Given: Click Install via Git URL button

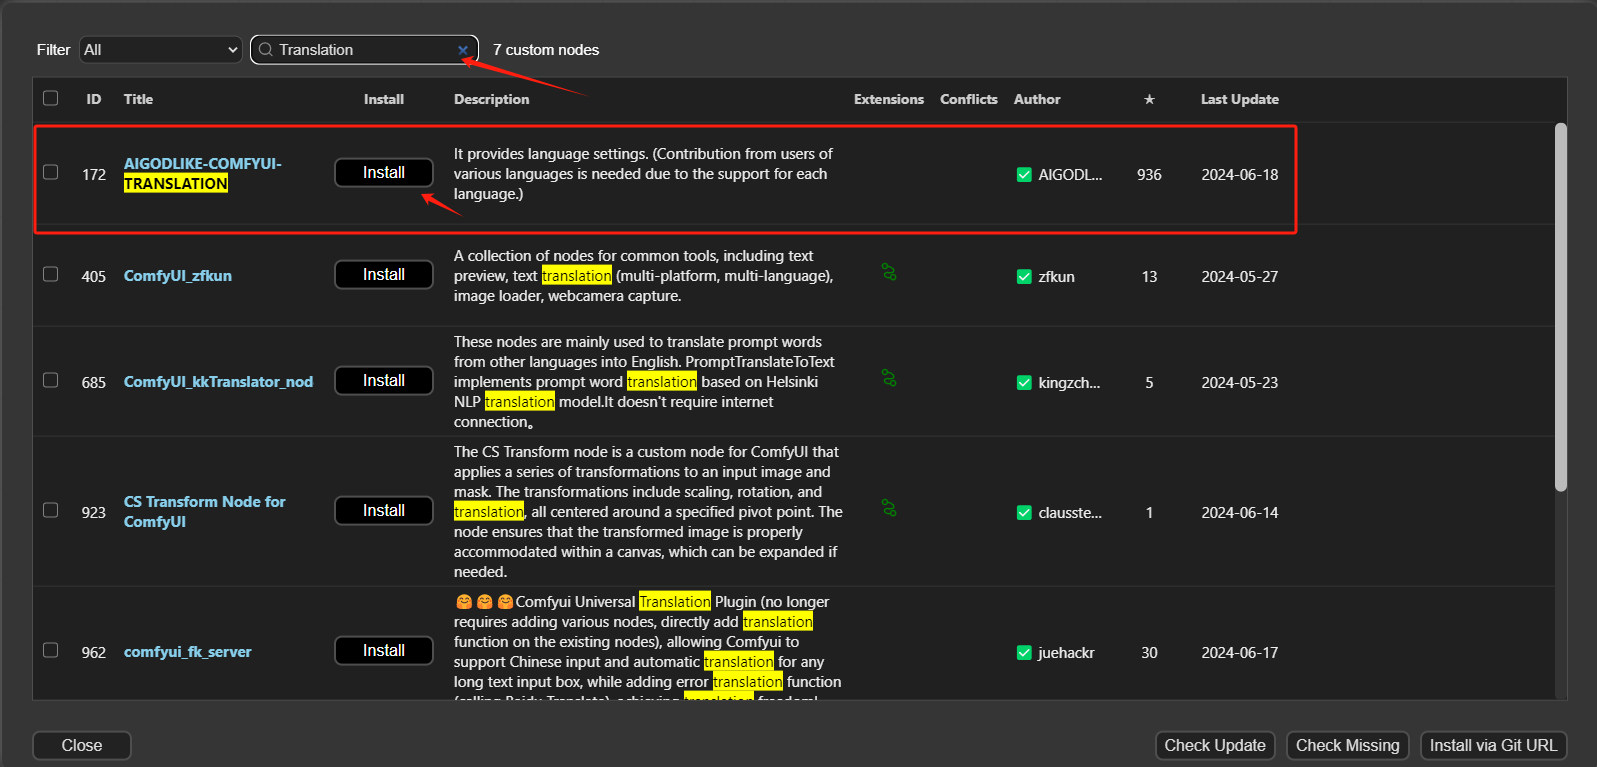Looking at the screenshot, I should pos(1493,746).
